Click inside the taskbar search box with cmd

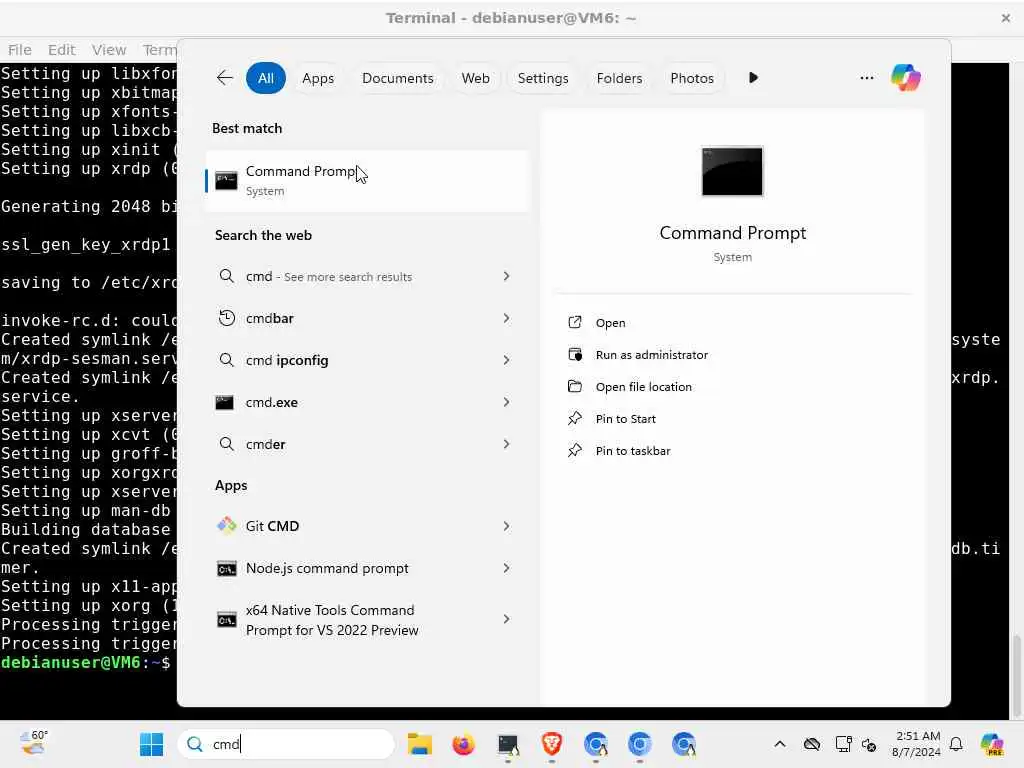(286, 744)
